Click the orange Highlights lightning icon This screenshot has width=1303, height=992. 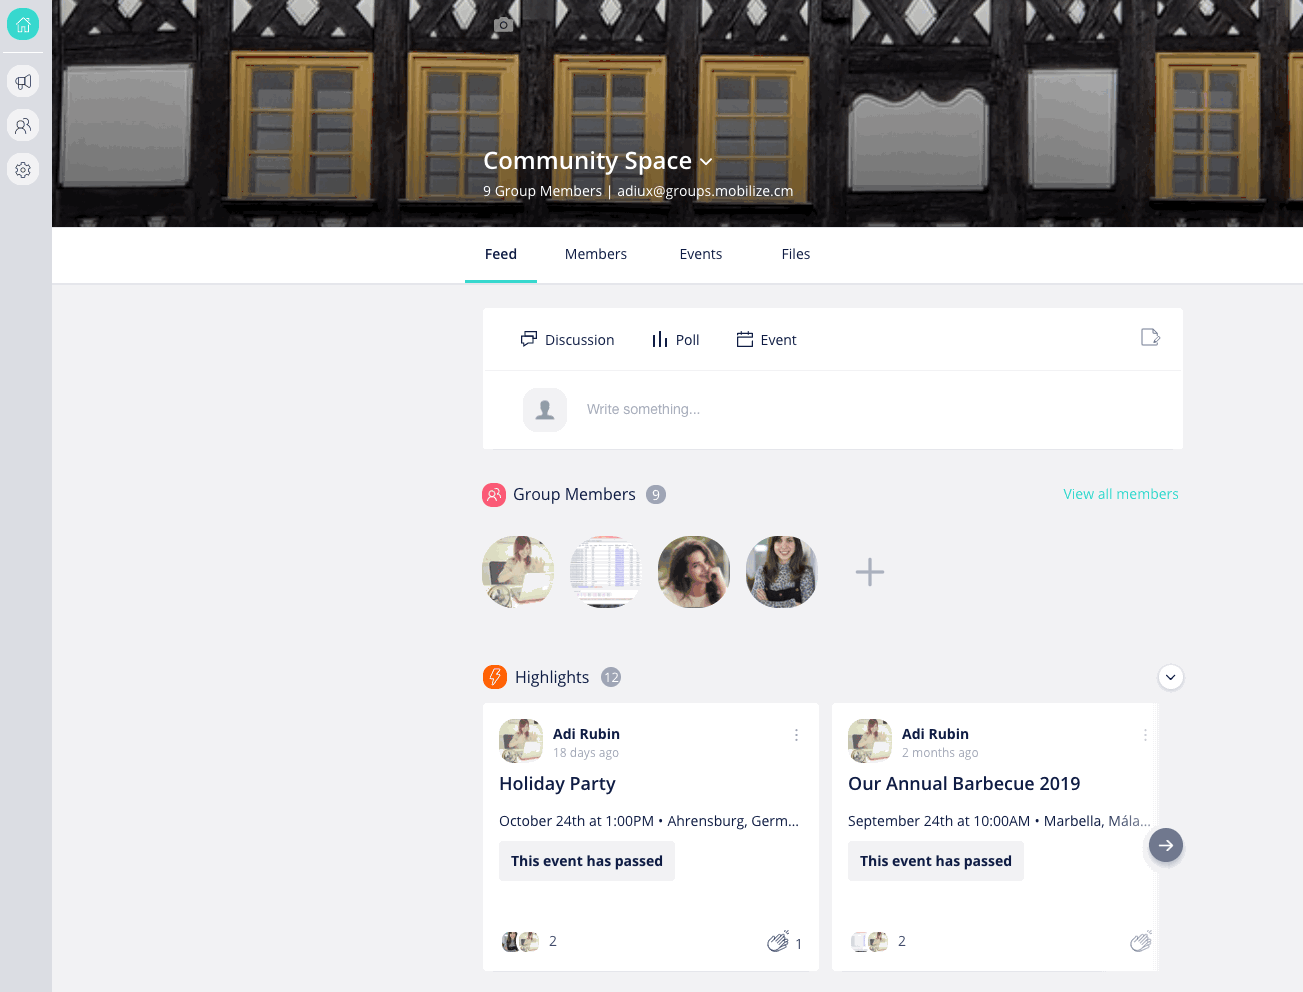(495, 677)
